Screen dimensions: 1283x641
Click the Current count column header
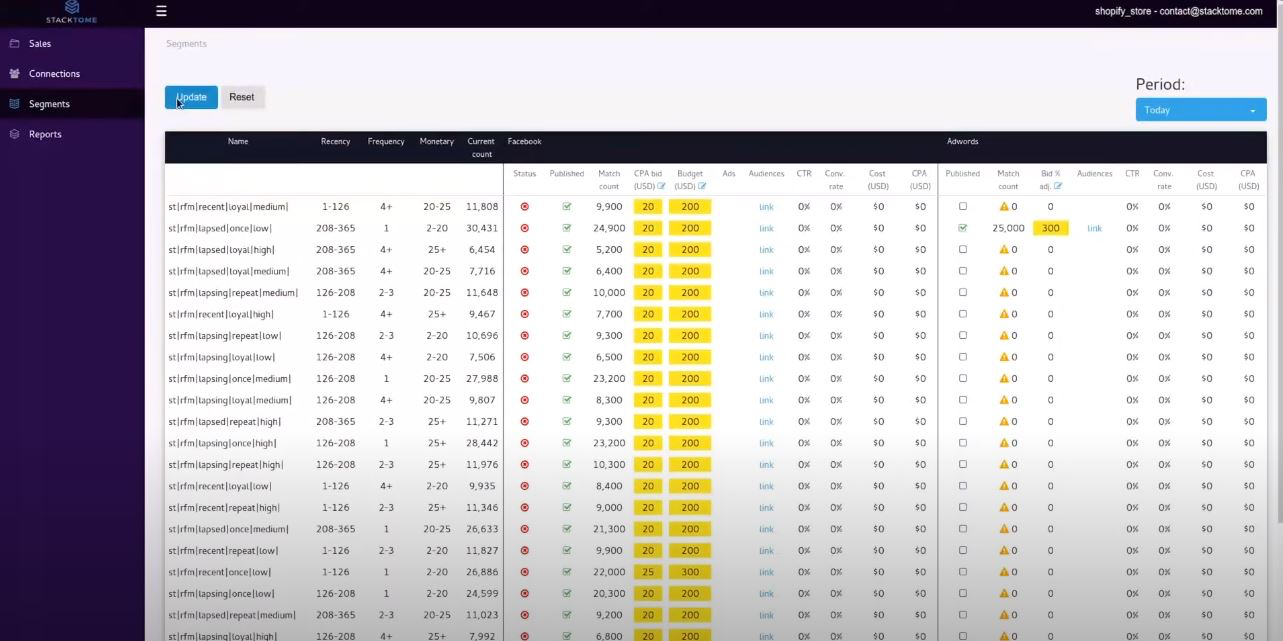(481, 148)
